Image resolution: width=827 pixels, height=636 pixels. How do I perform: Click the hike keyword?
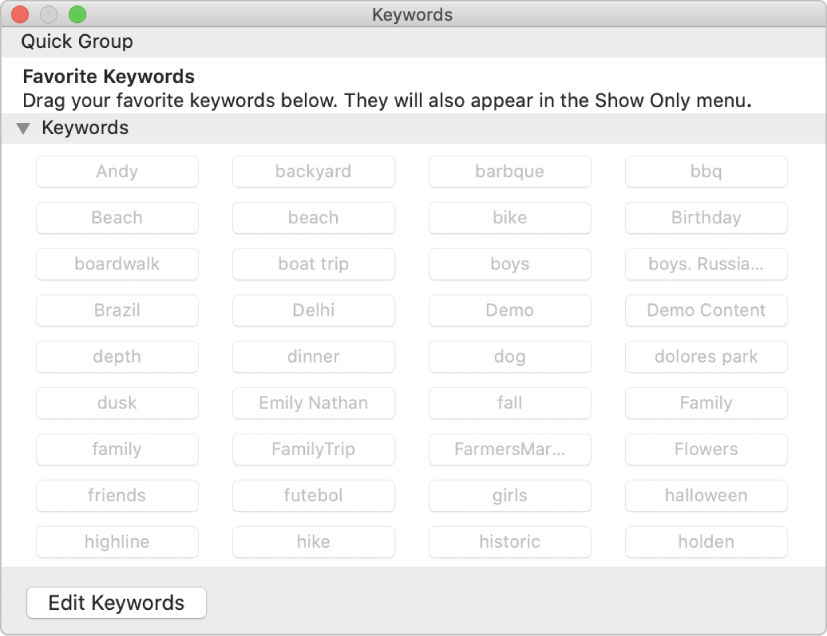[313, 543]
